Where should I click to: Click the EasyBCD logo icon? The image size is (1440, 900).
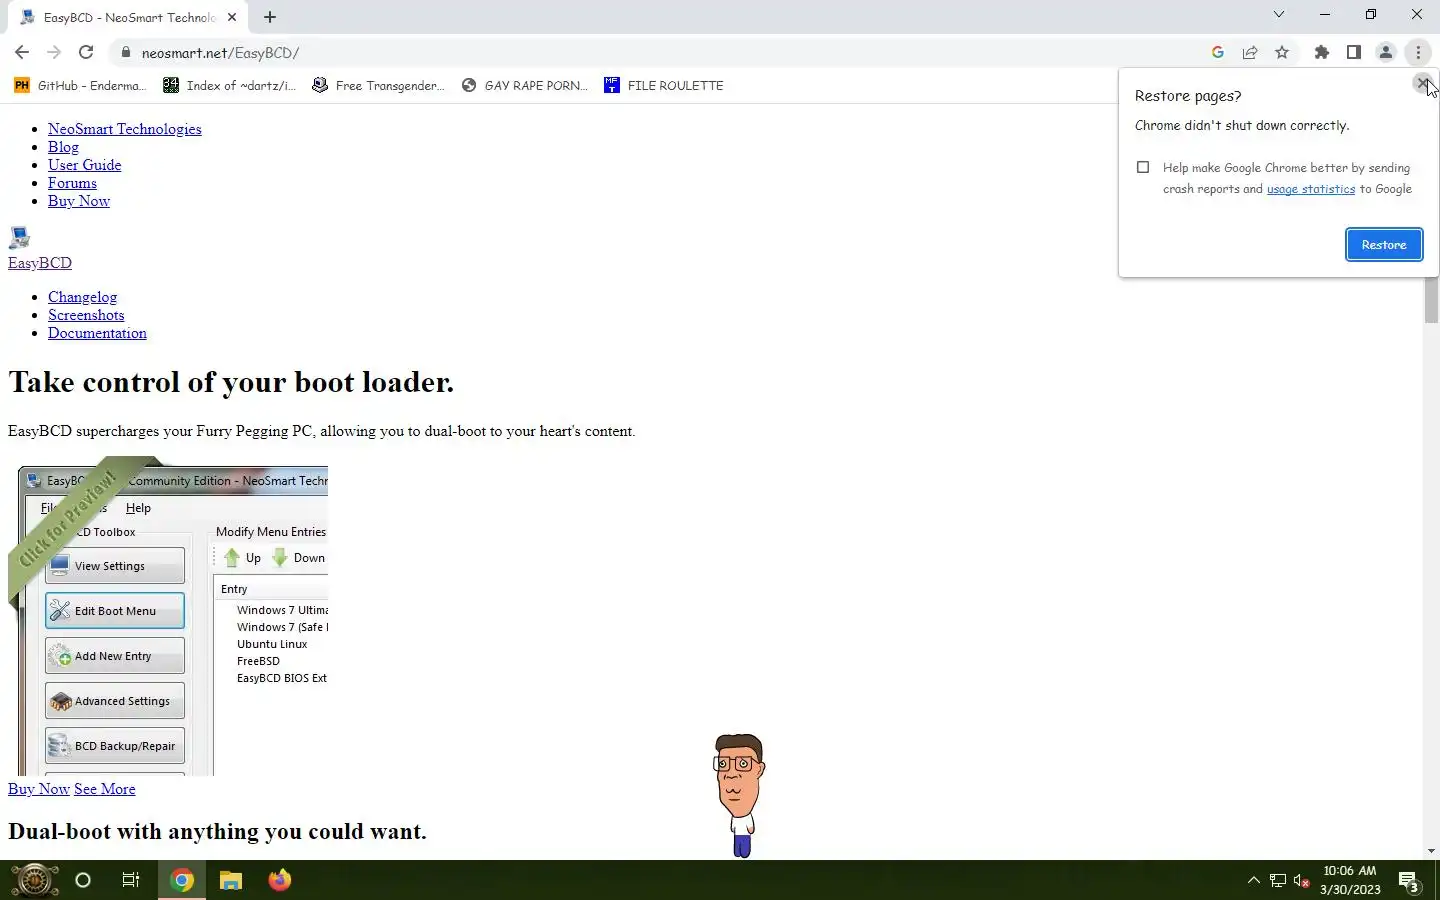[19, 237]
